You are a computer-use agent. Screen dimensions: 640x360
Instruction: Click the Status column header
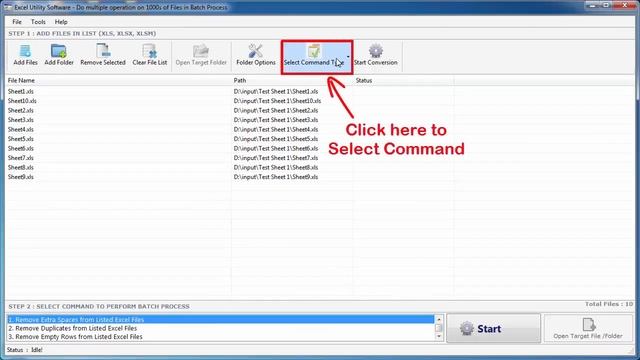404,80
